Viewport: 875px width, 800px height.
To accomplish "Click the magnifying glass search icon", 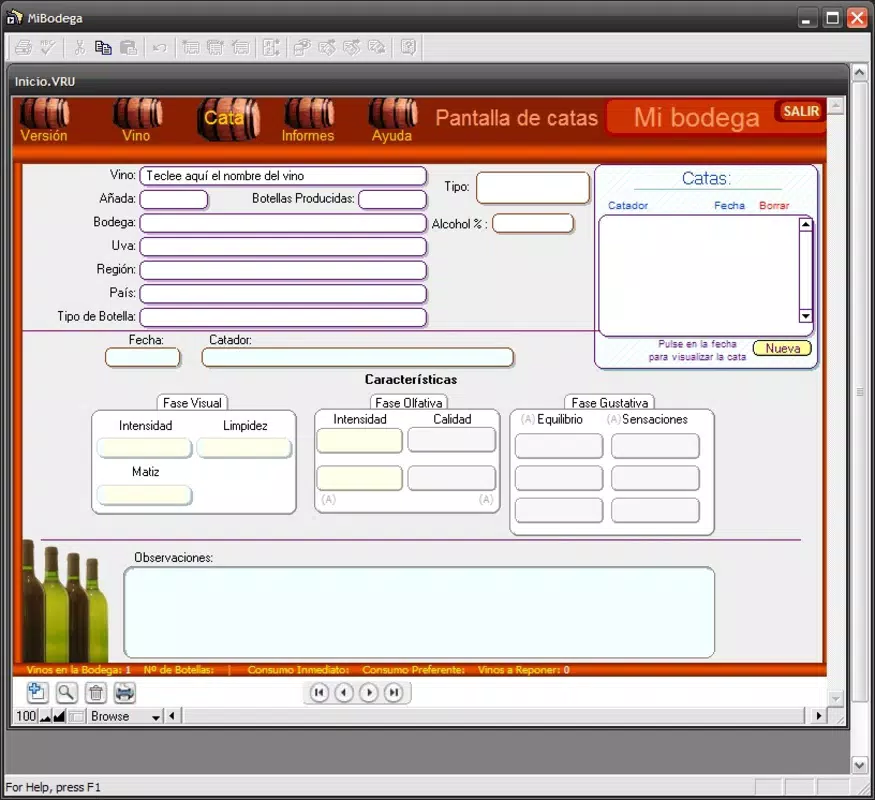I will click(x=66, y=692).
